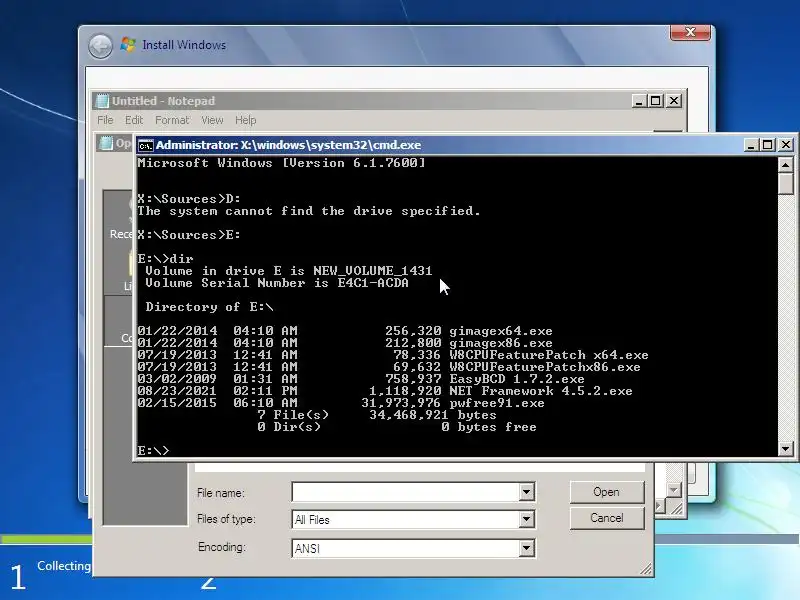Viewport: 800px width, 600px height.
Task: Click W8CPUFeaturePatchx86.exe text
Action: (x=545, y=367)
